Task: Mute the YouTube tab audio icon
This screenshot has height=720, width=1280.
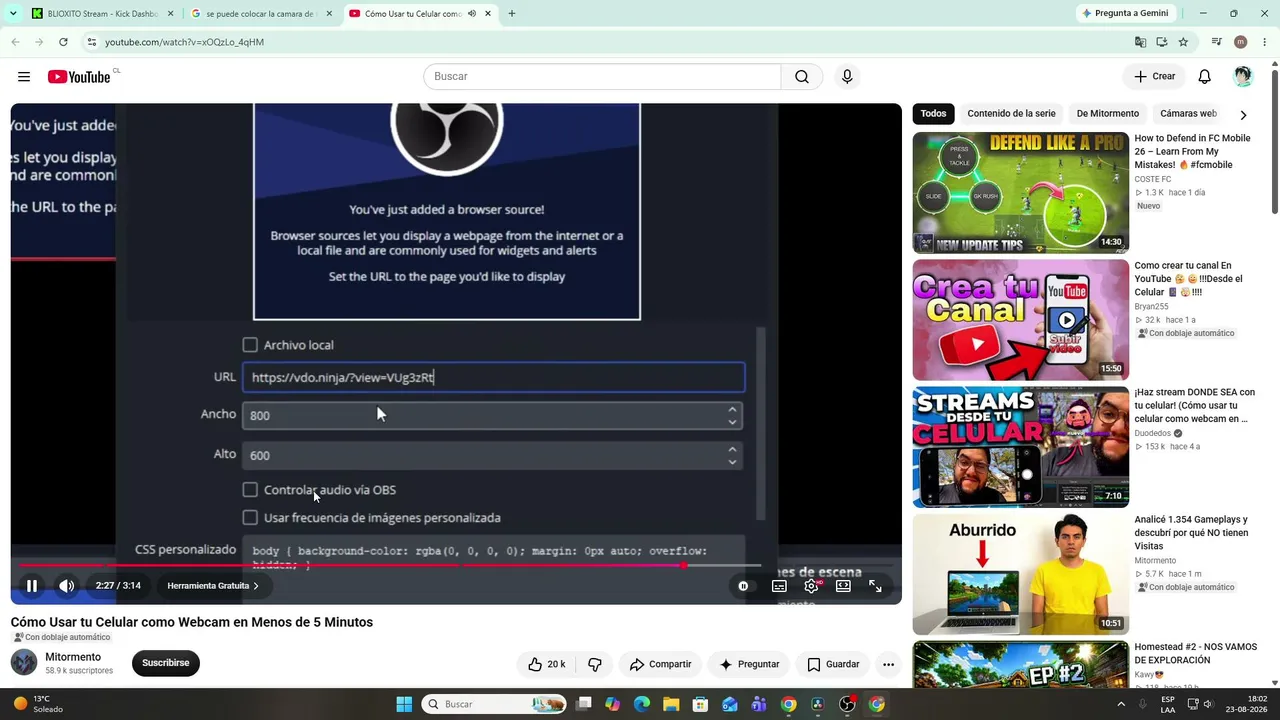Action: tap(472, 14)
